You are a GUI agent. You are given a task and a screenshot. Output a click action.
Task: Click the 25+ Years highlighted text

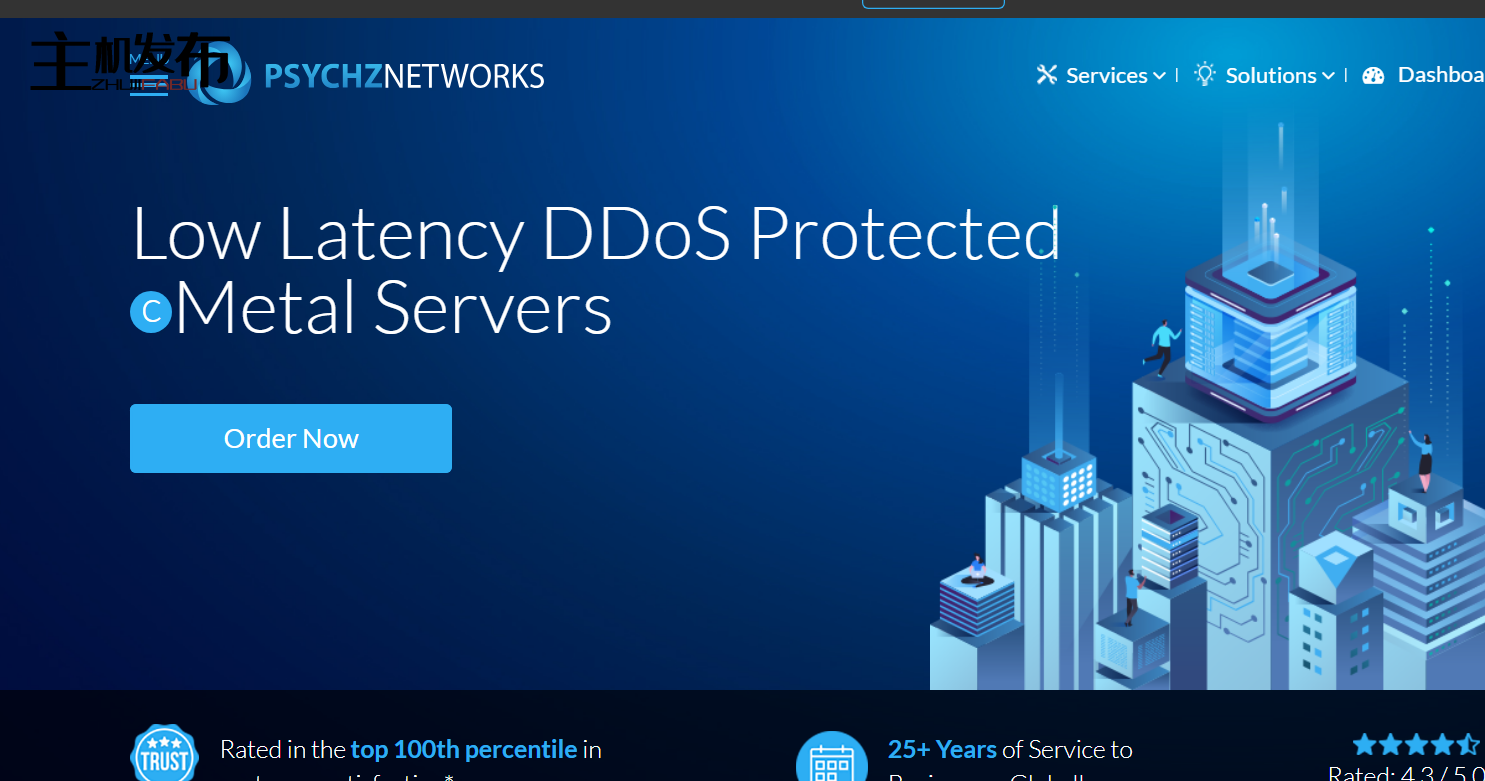(x=941, y=749)
